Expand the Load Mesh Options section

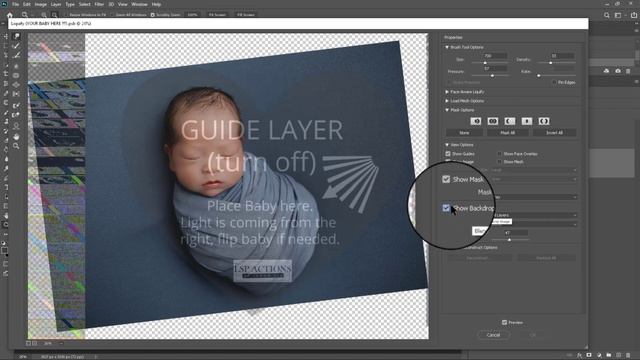[447, 101]
